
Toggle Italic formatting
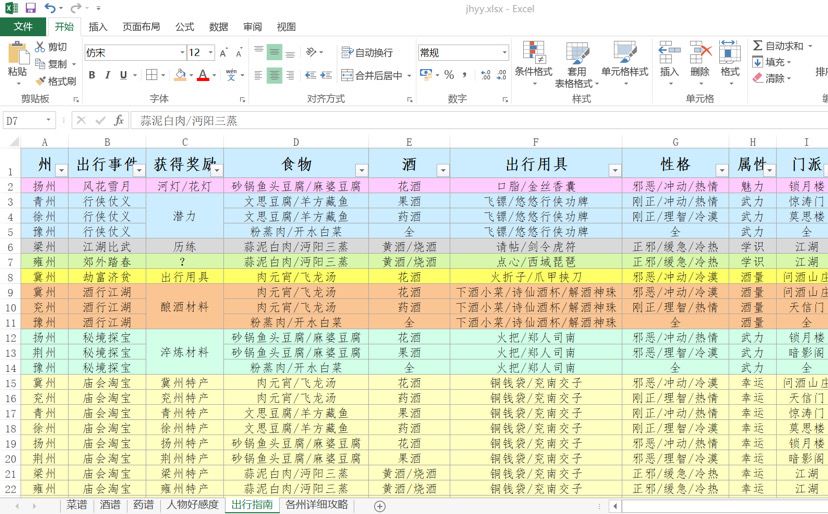click(108, 75)
